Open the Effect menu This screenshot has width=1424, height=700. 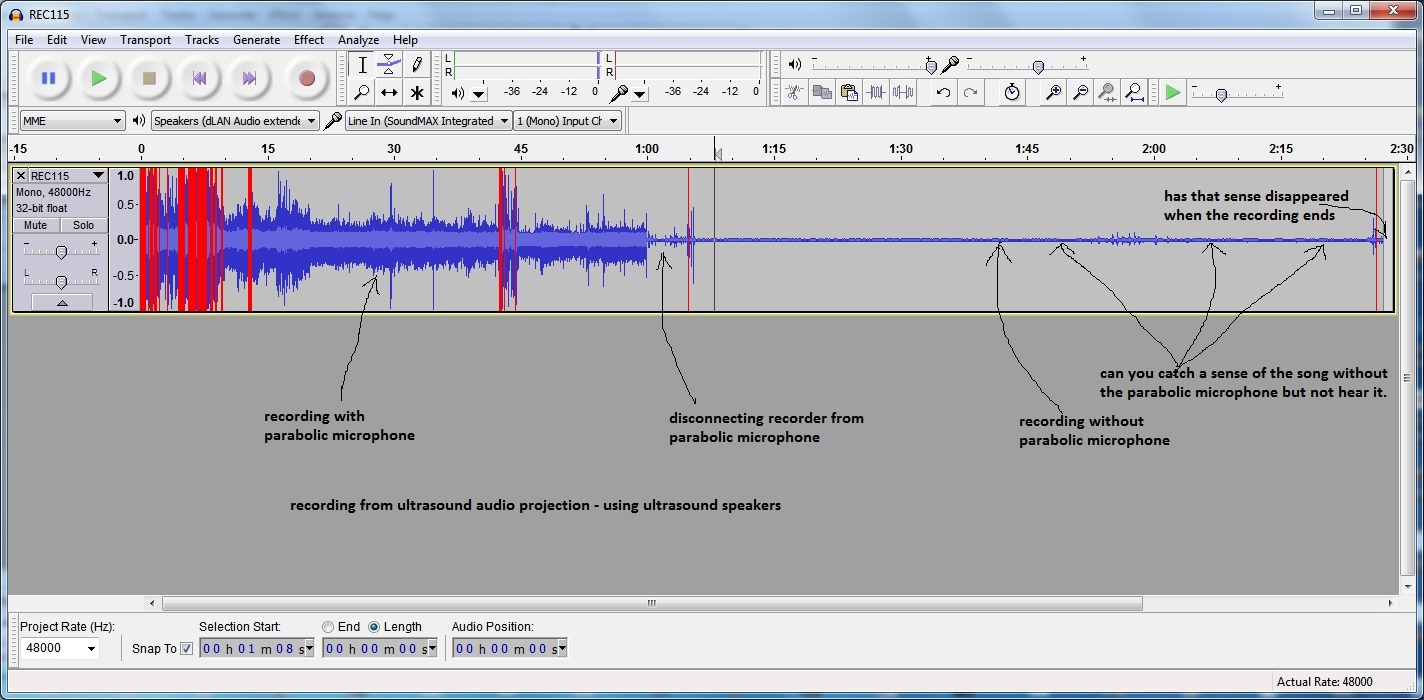point(309,40)
